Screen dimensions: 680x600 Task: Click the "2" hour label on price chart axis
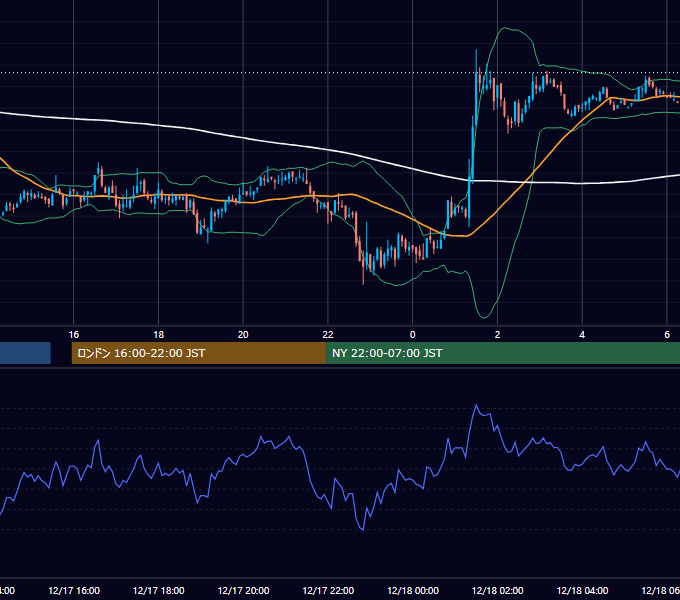(497, 335)
